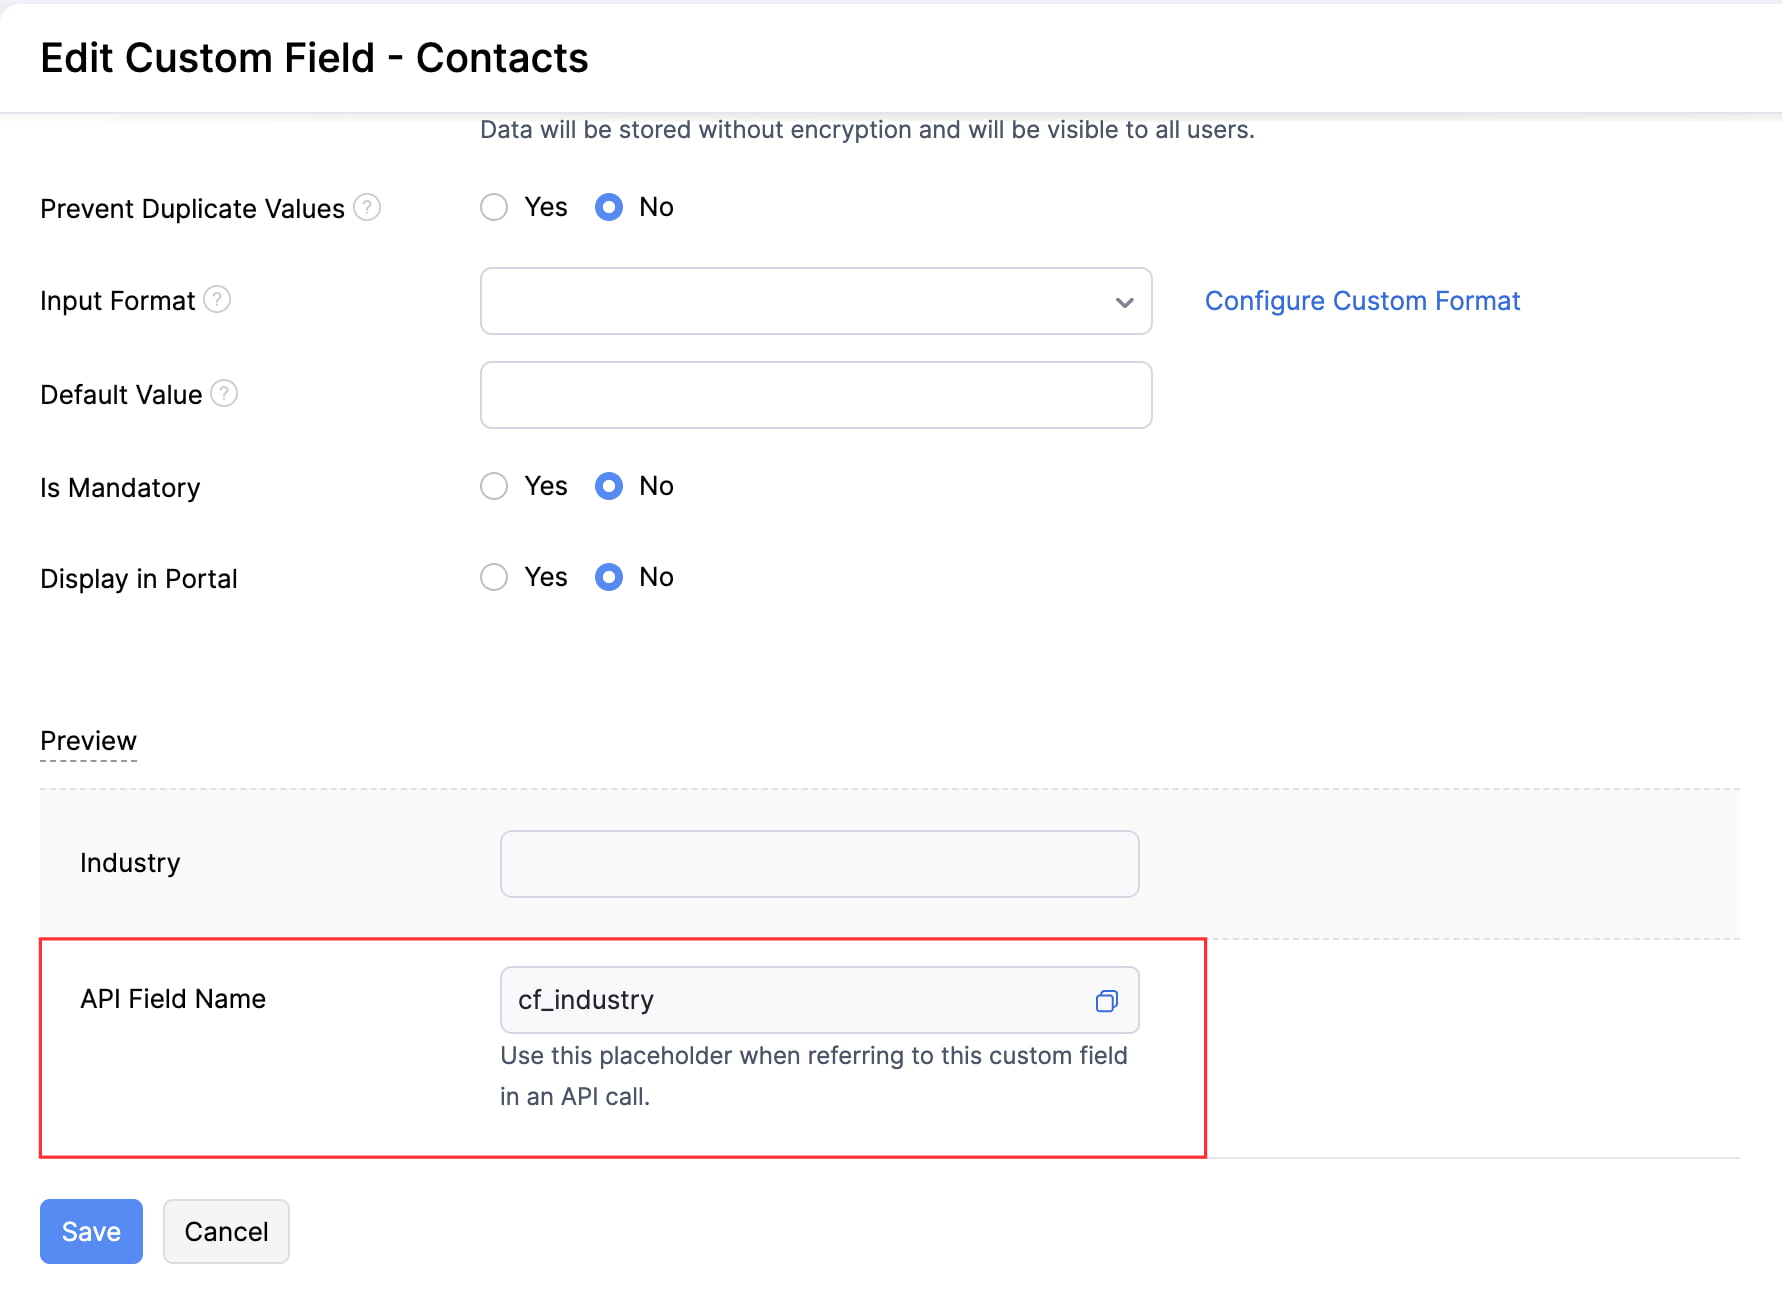Copy the cf_industry API field name
The height and width of the screenshot is (1308, 1782).
coord(1106,1000)
